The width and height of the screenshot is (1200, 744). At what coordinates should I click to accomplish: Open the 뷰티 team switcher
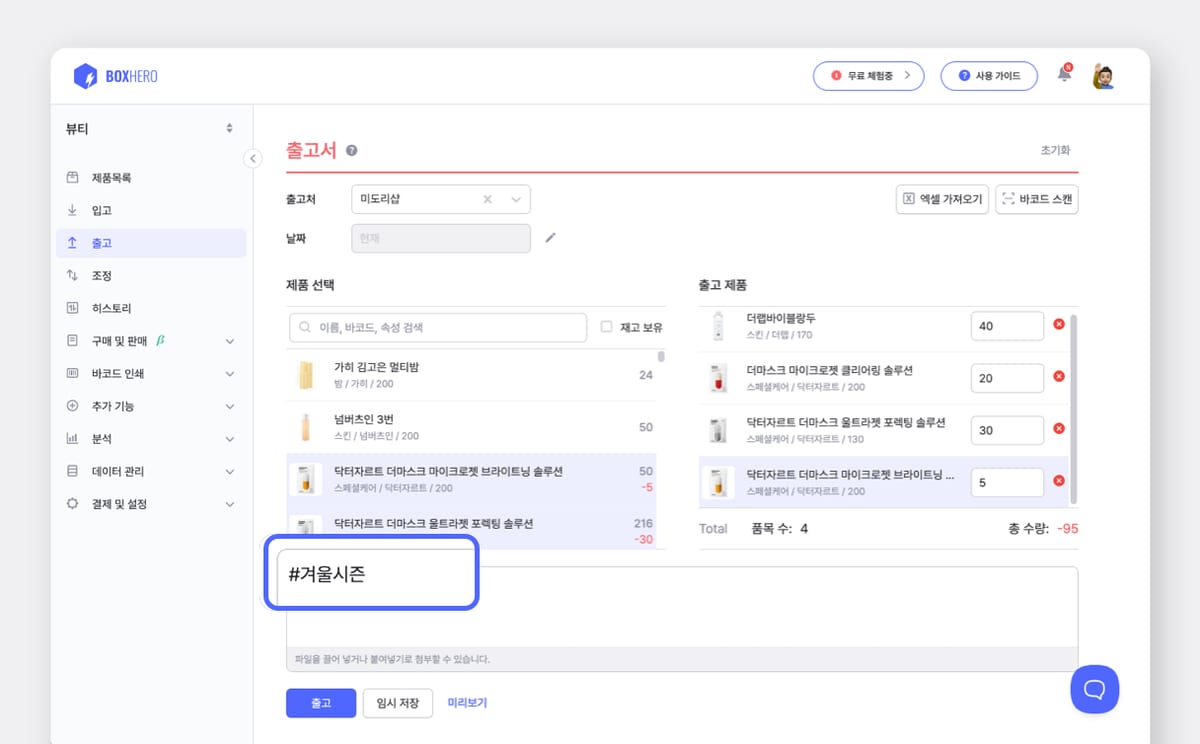pos(150,128)
